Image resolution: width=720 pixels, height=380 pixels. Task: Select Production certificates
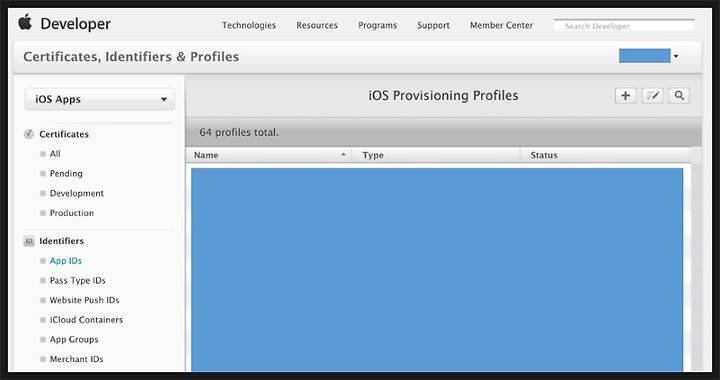pyautogui.click(x=72, y=213)
